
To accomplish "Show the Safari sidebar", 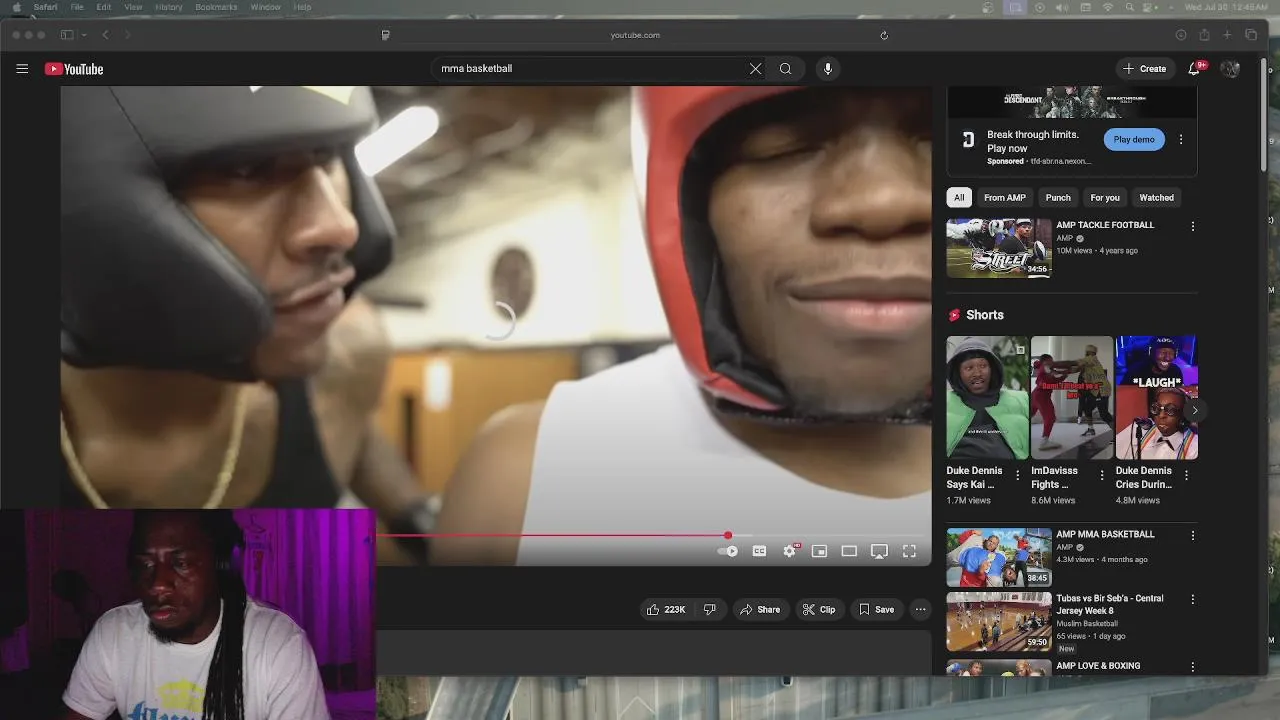I will pyautogui.click(x=67, y=35).
